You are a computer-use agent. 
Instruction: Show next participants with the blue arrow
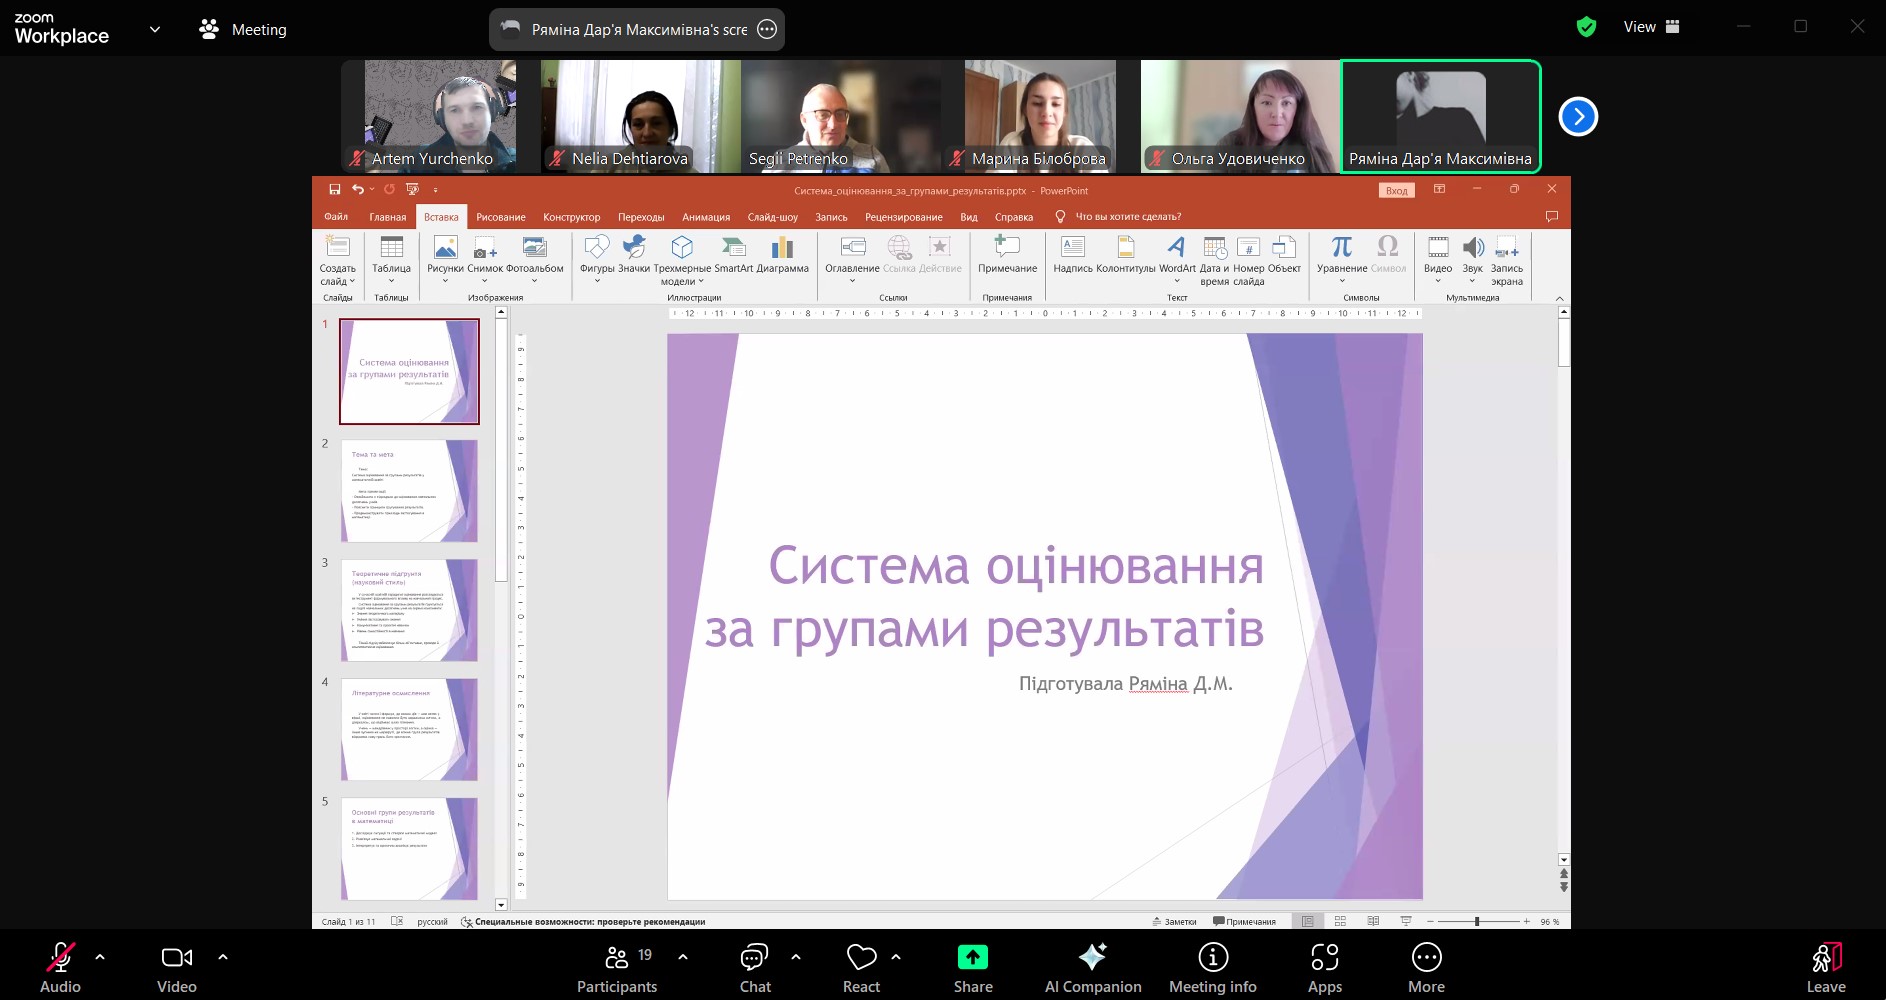[x=1578, y=116]
